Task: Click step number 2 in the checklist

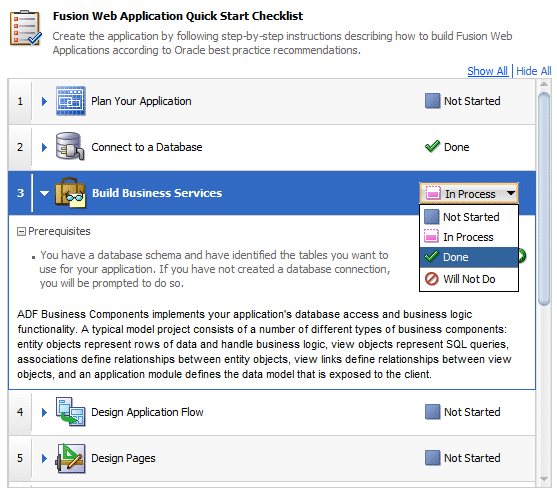Action: 20,147
